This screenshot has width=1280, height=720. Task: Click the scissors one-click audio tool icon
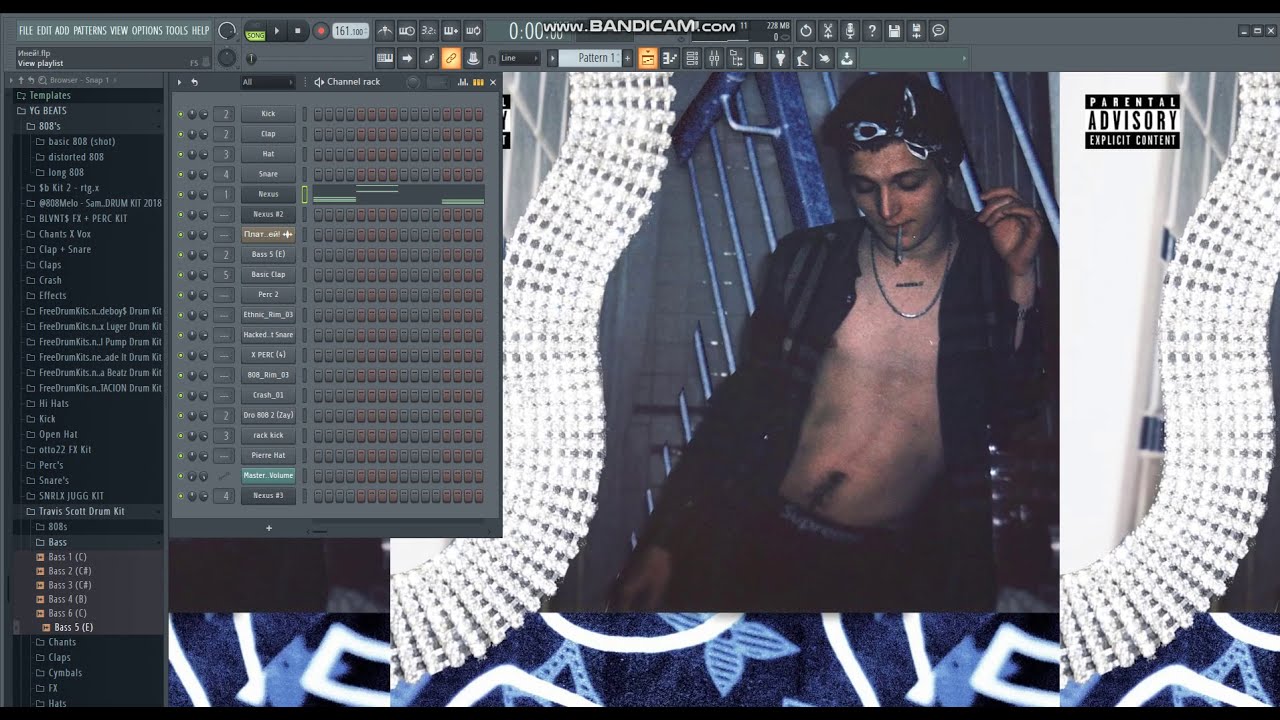point(828,31)
